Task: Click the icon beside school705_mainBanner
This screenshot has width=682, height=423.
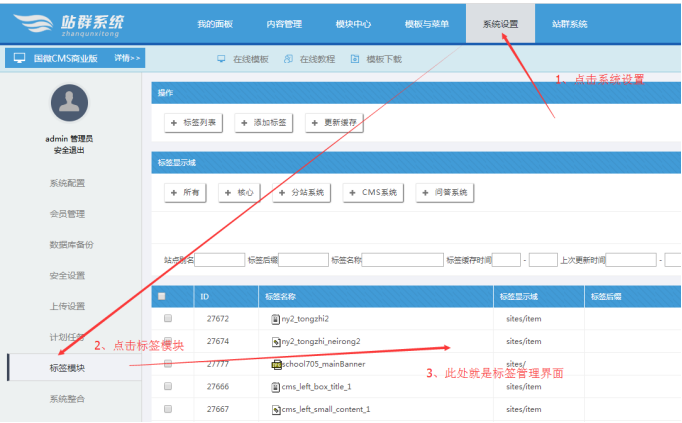Action: click(x=276, y=364)
